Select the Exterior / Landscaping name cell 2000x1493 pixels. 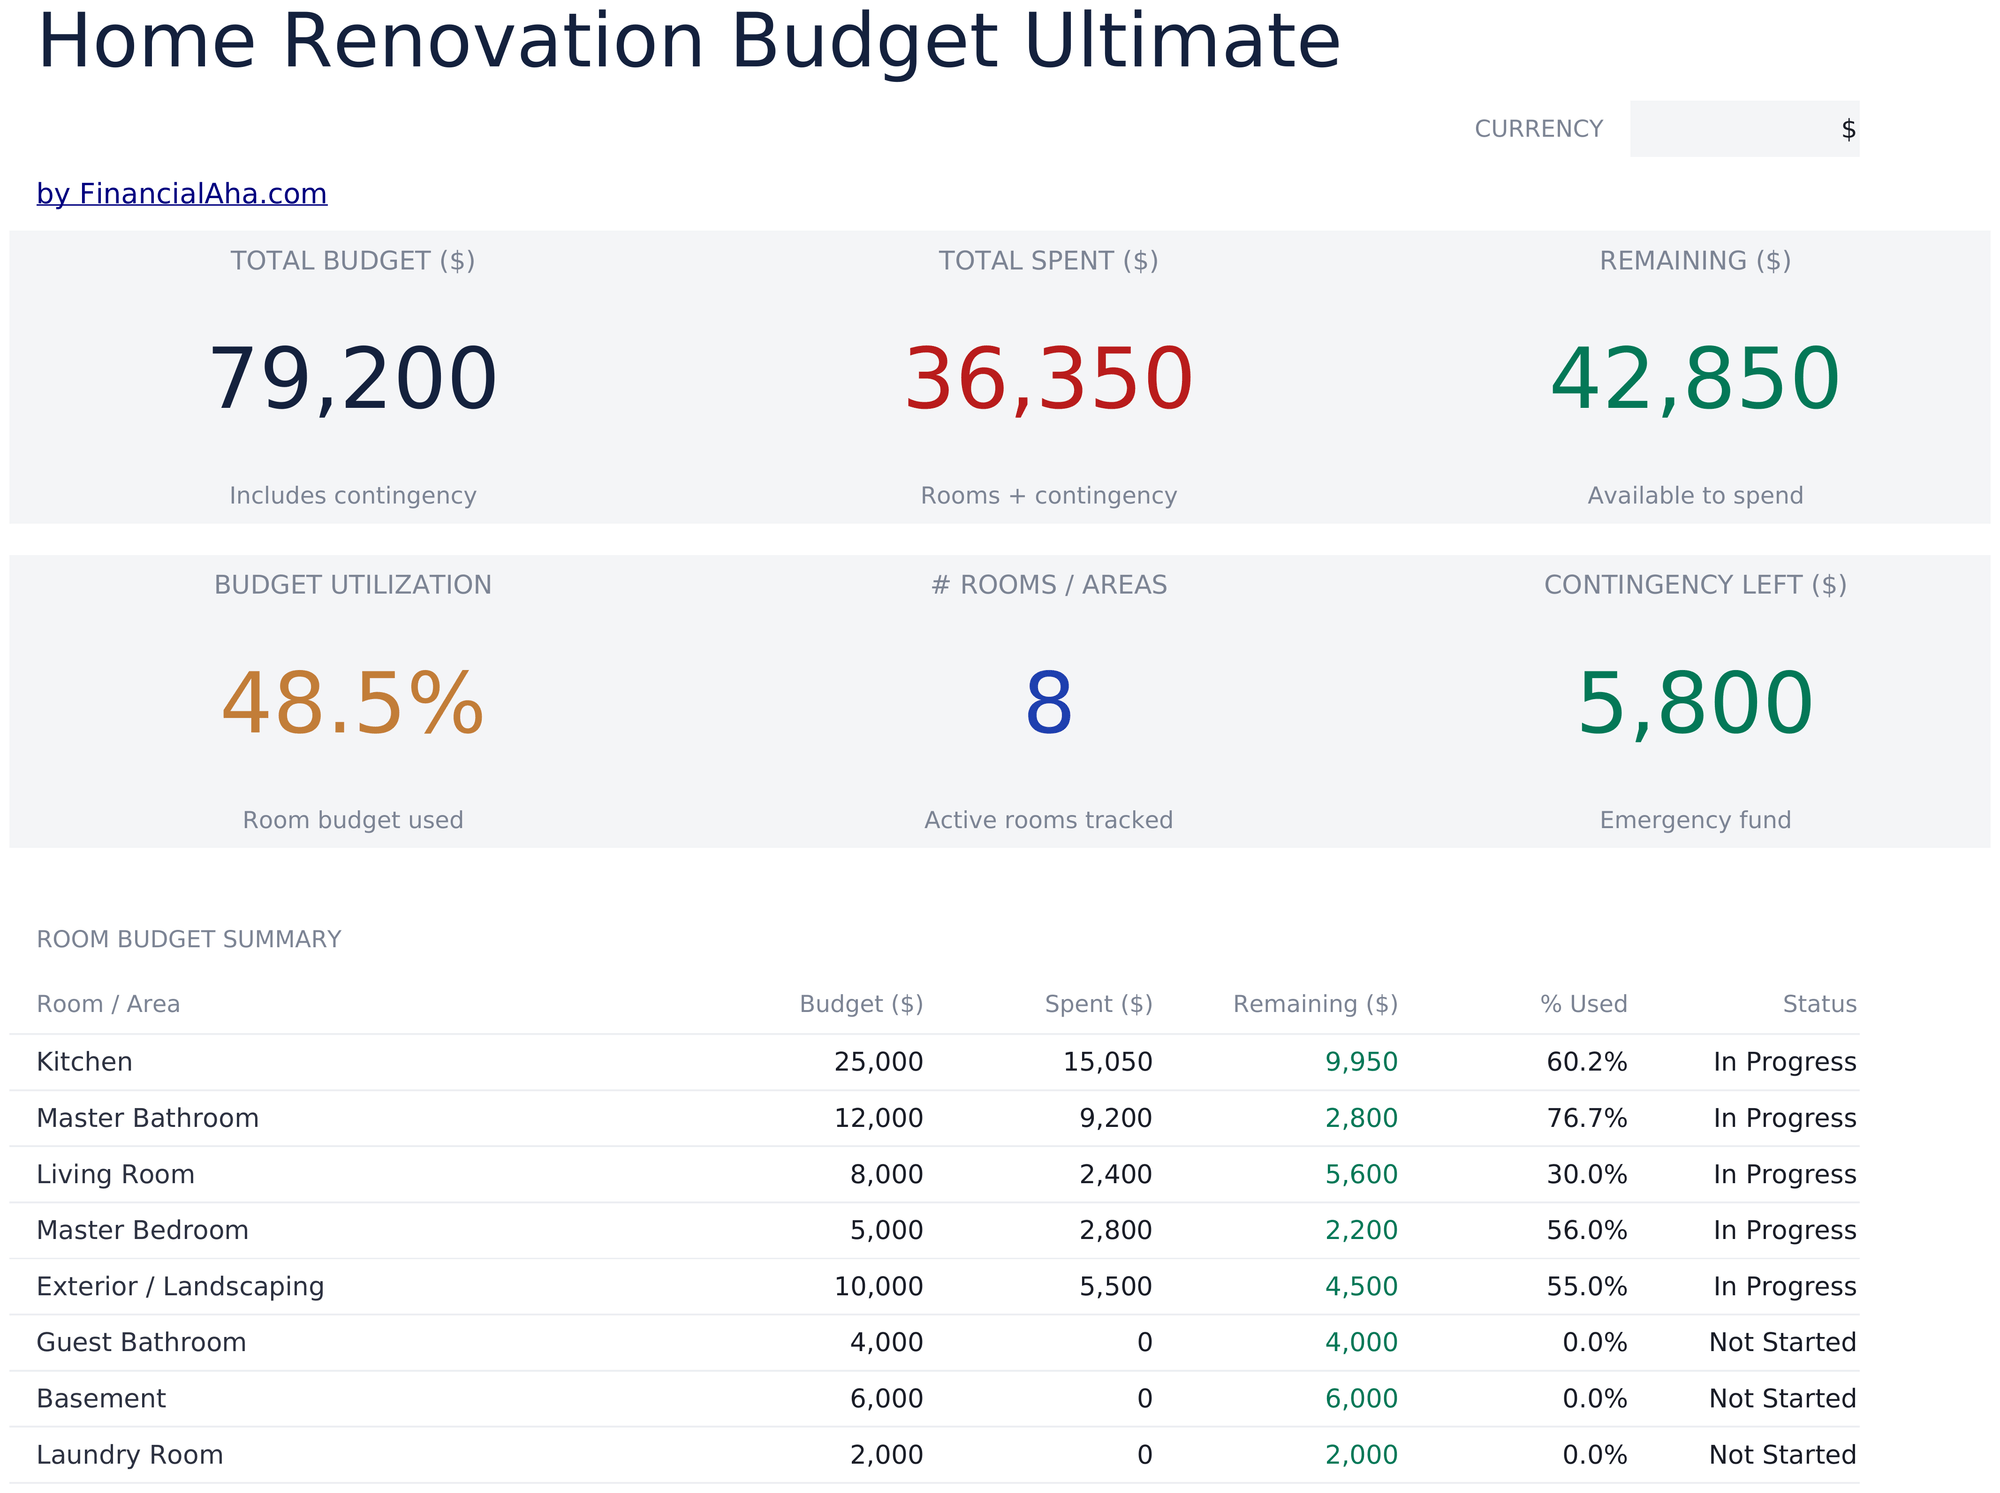click(180, 1286)
